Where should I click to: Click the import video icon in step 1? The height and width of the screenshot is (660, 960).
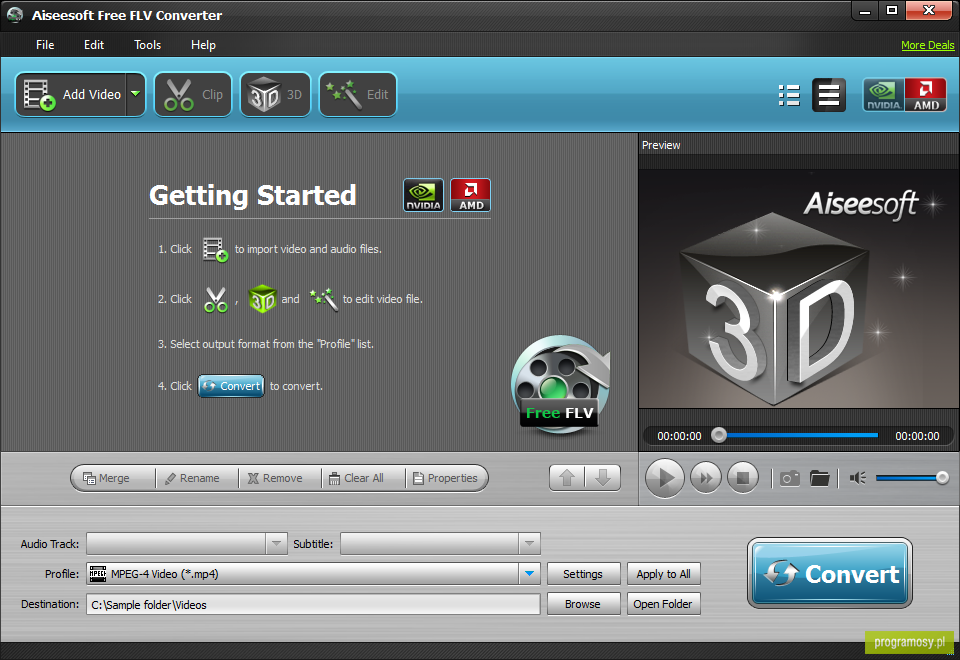(216, 250)
